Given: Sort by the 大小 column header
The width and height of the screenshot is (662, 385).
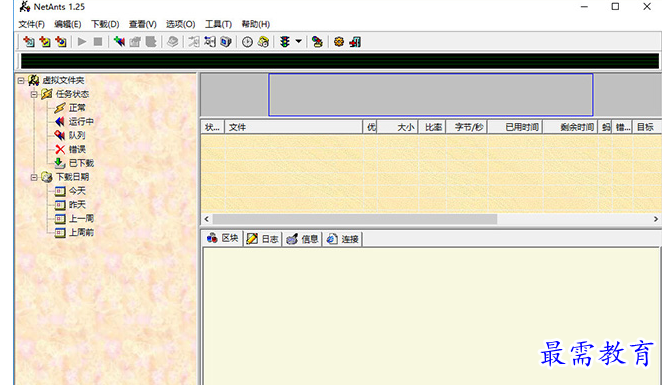Looking at the screenshot, I should [x=397, y=127].
